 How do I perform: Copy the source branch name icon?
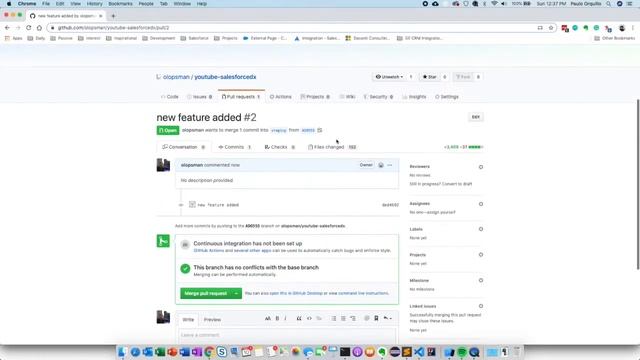[320, 130]
